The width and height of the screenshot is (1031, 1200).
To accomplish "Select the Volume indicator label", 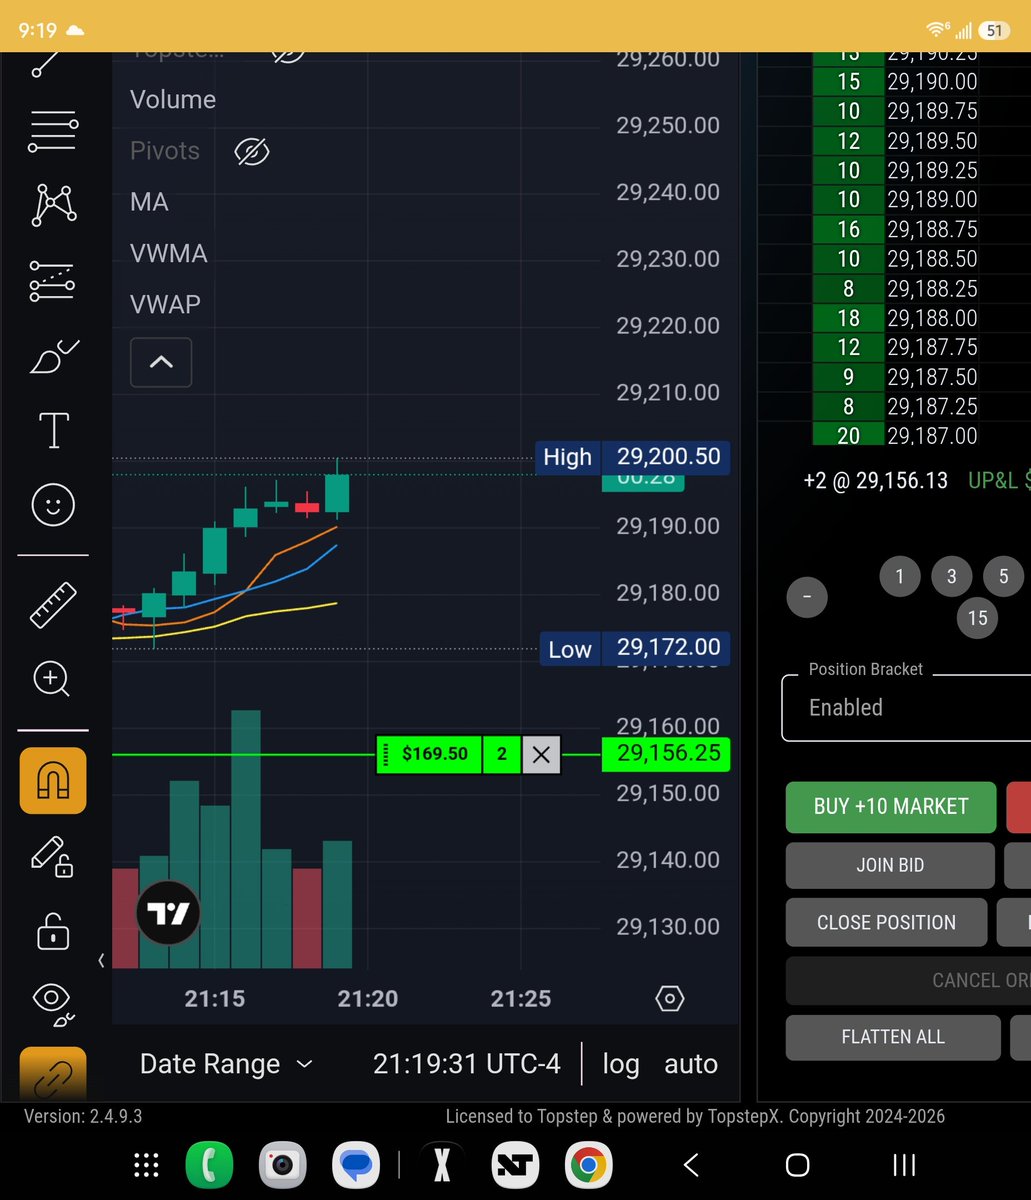I will pyautogui.click(x=173, y=100).
